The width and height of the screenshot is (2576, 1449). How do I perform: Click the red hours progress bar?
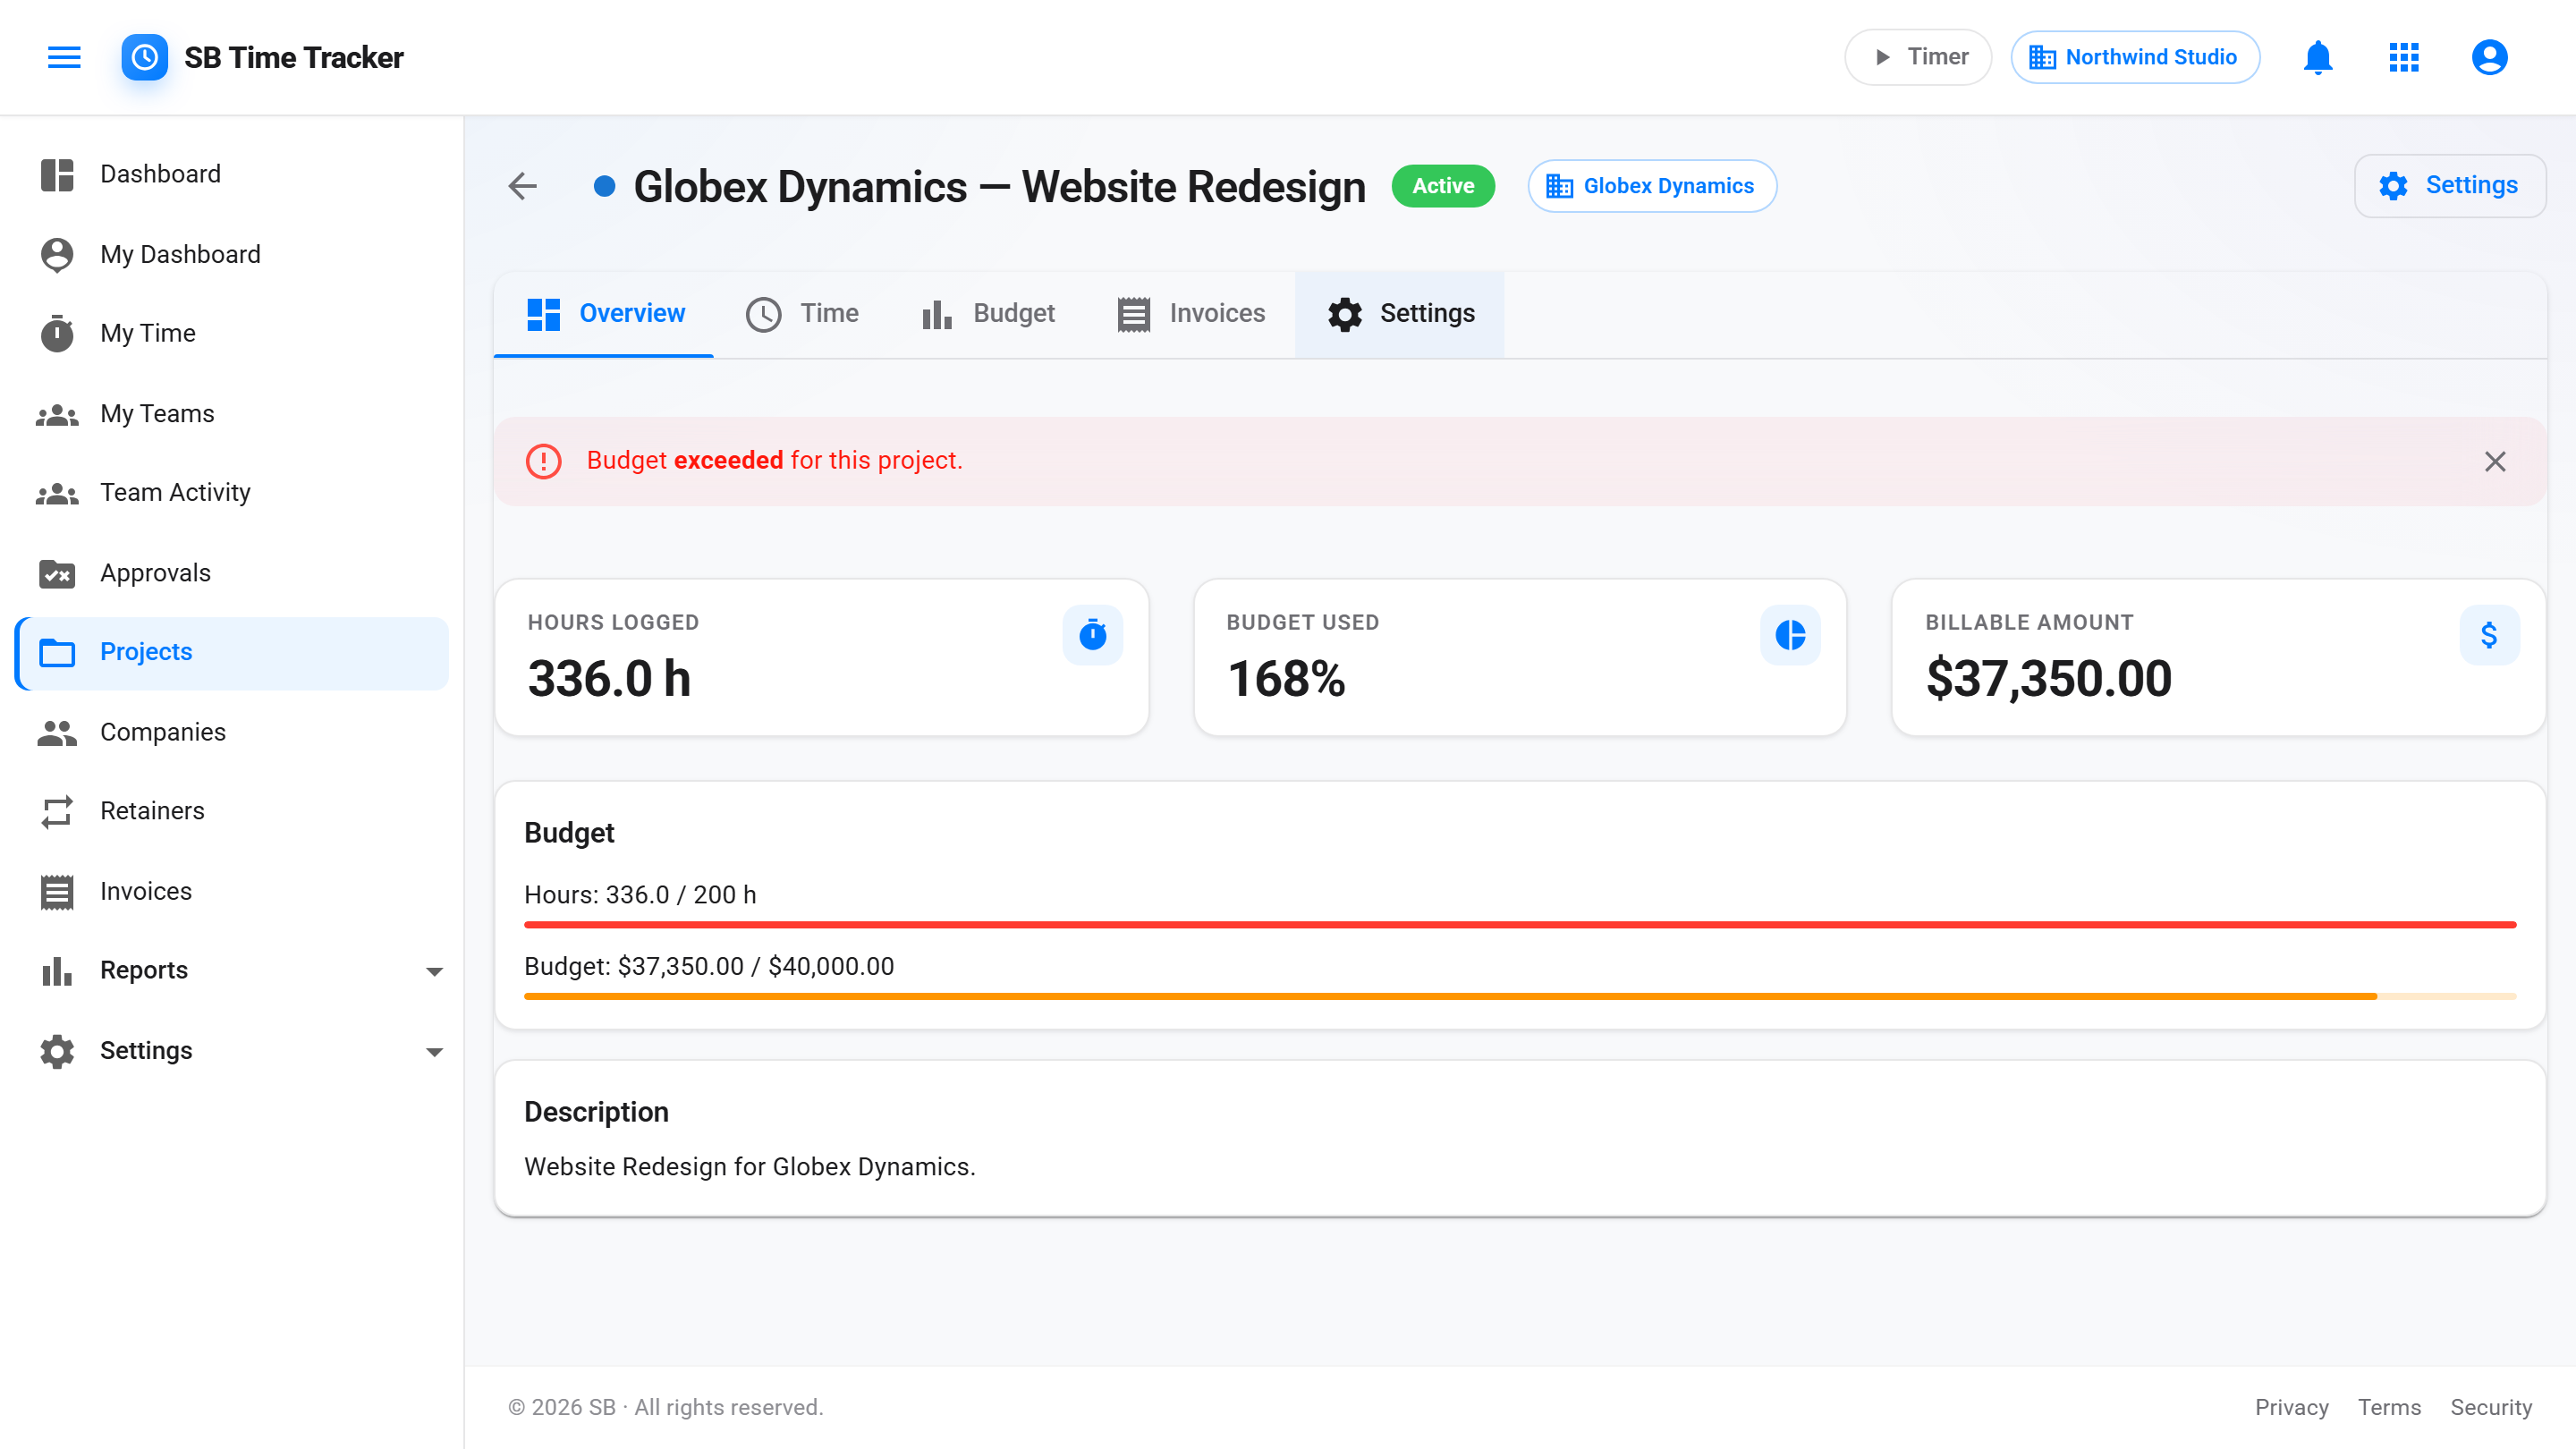[1520, 925]
